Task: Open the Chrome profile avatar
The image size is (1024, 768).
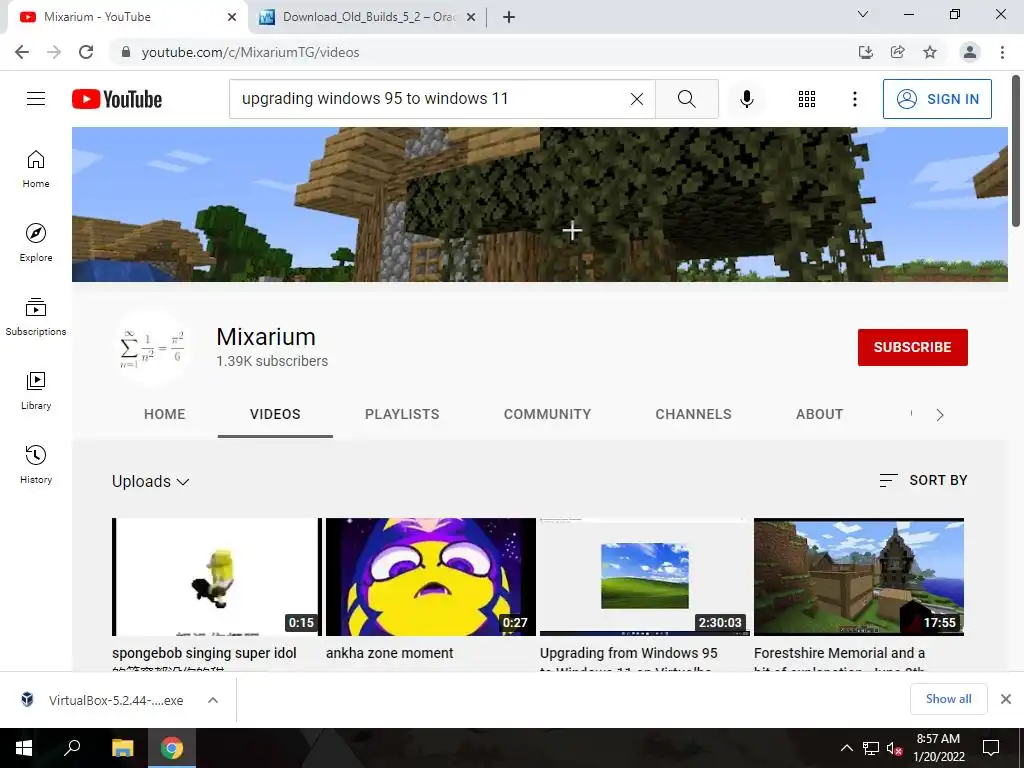Action: 970,52
